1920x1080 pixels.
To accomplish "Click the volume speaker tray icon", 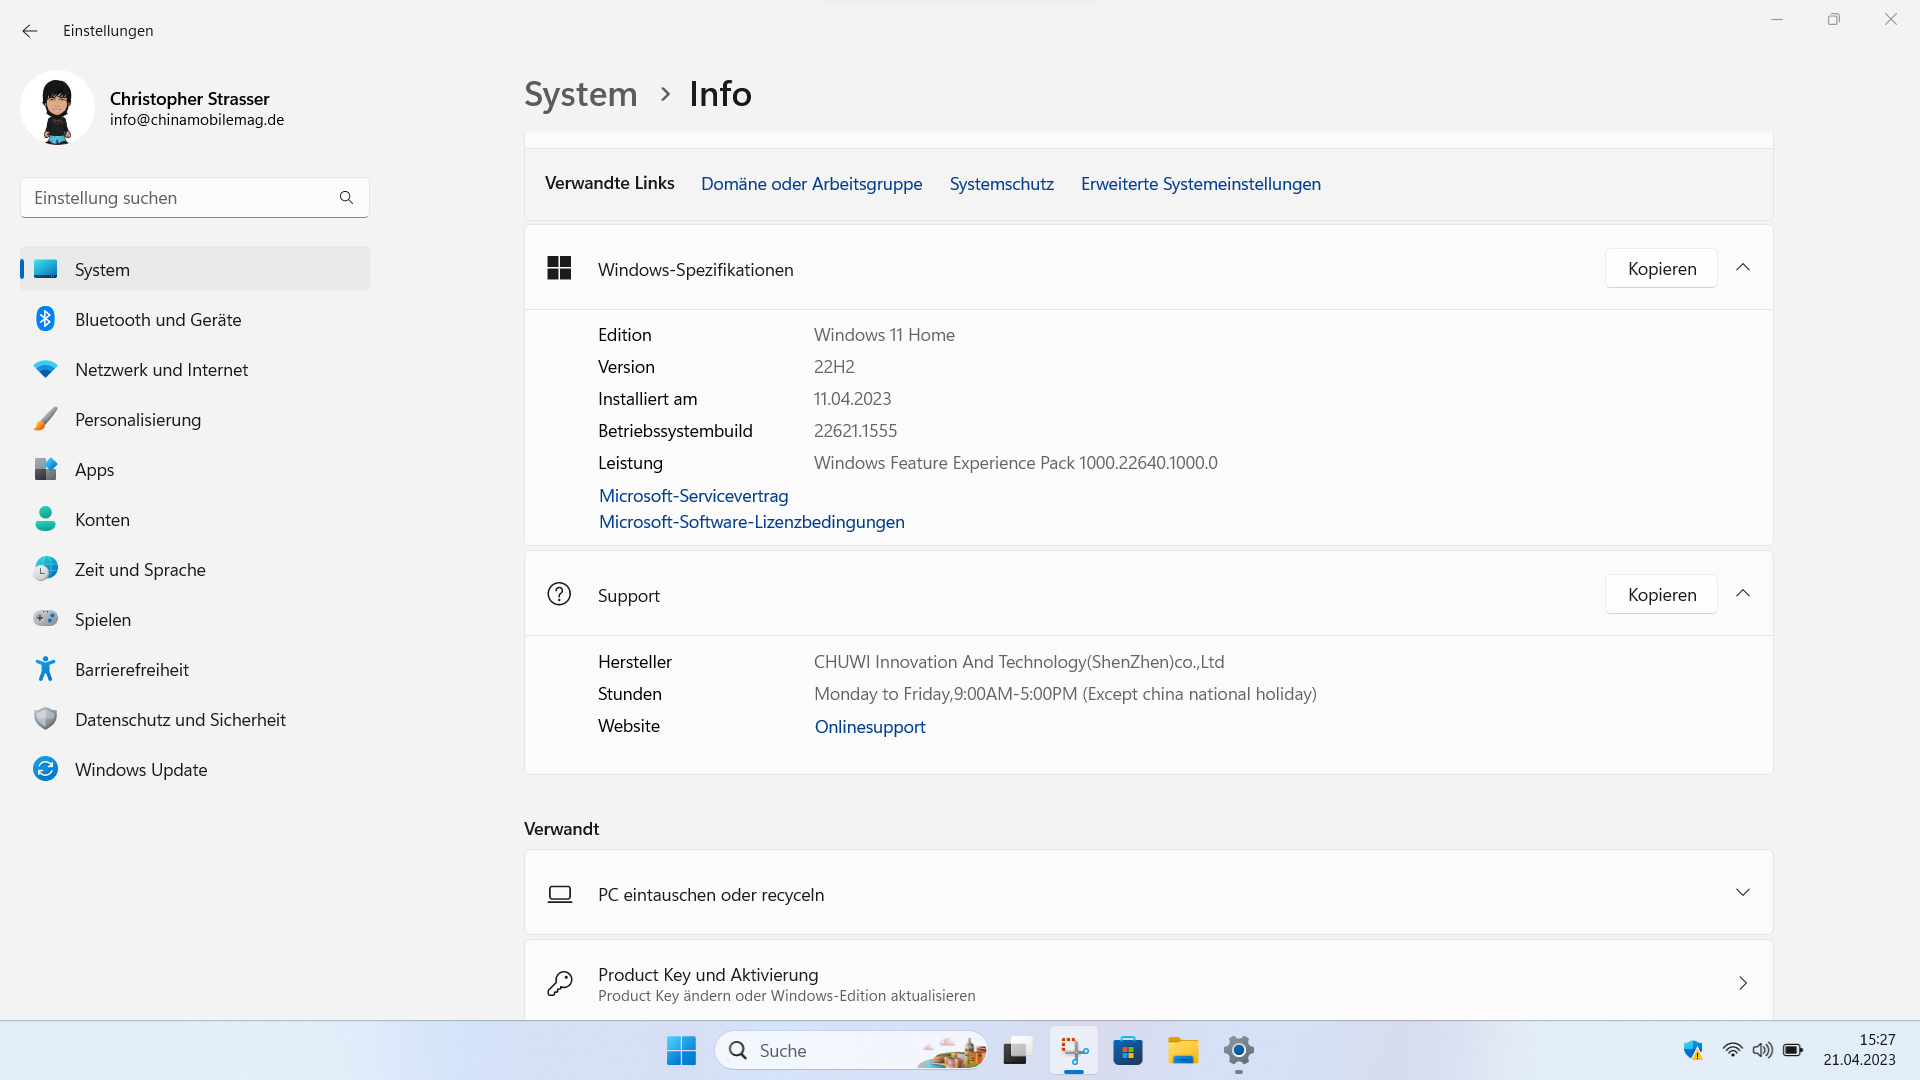I will point(1762,1050).
